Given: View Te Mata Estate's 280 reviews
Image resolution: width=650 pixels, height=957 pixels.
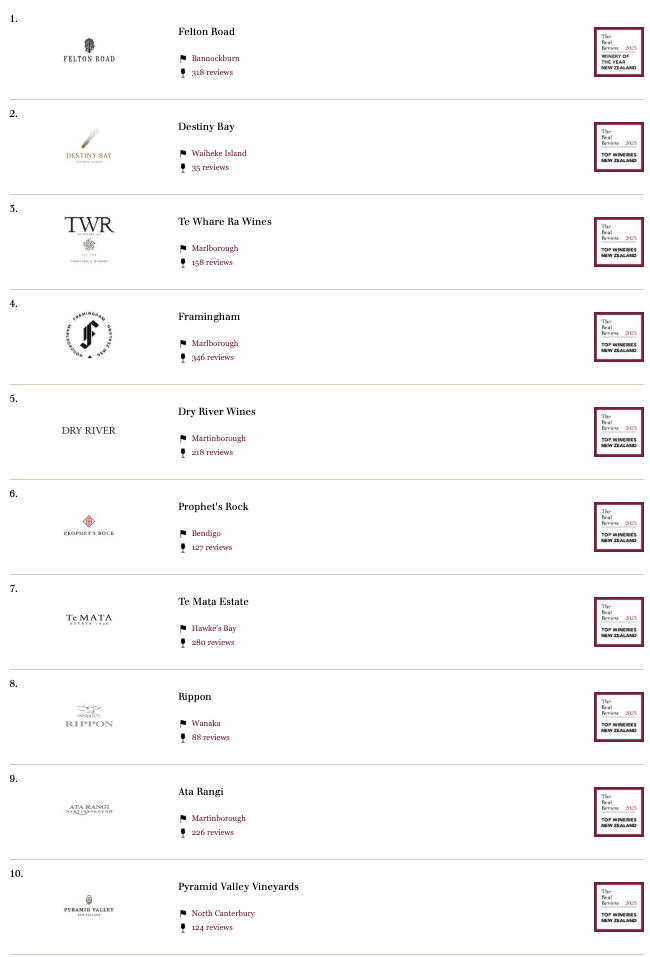Looking at the screenshot, I should click(x=213, y=642).
